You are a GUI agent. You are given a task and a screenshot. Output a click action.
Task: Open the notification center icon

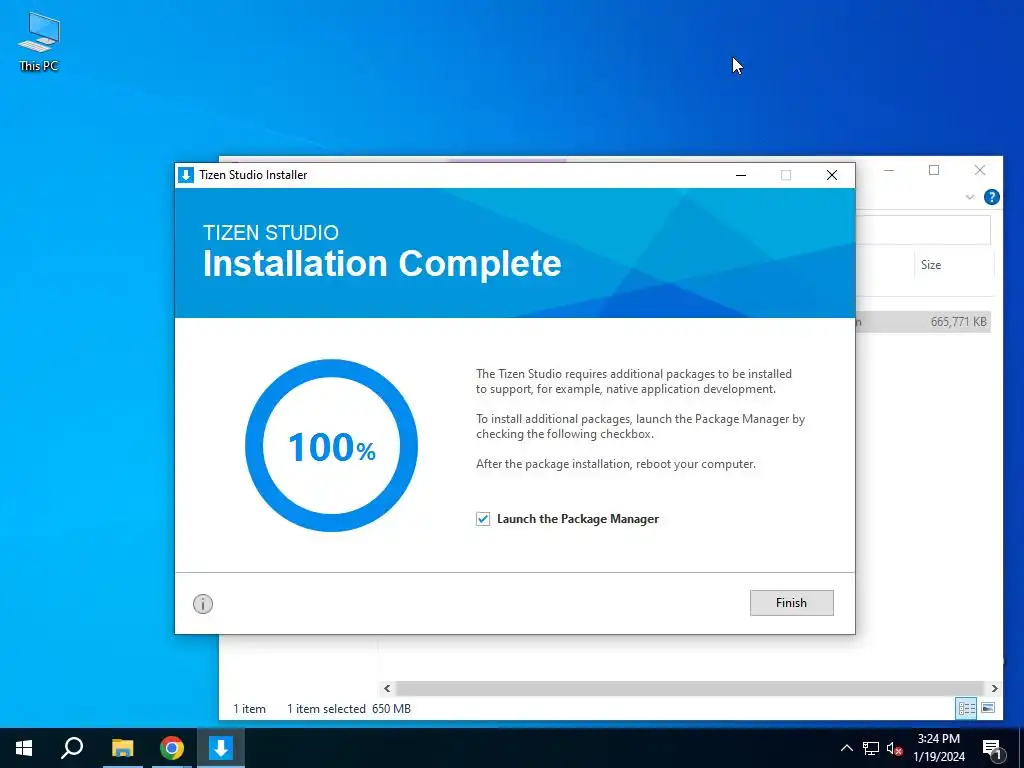(992, 748)
